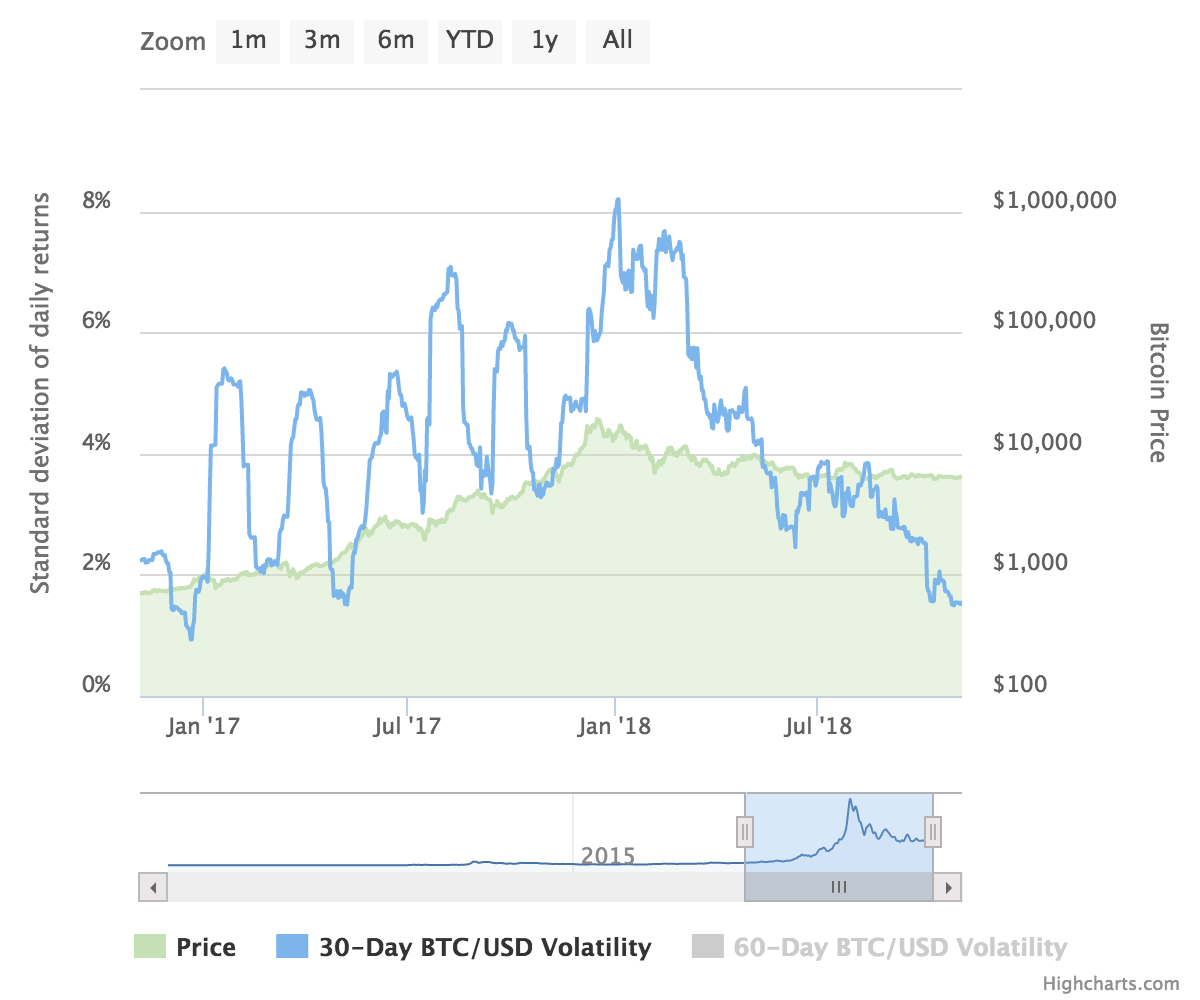Screen dimensions: 1200x1000
Task: Choose the YTD zoom range
Action: click(x=470, y=41)
